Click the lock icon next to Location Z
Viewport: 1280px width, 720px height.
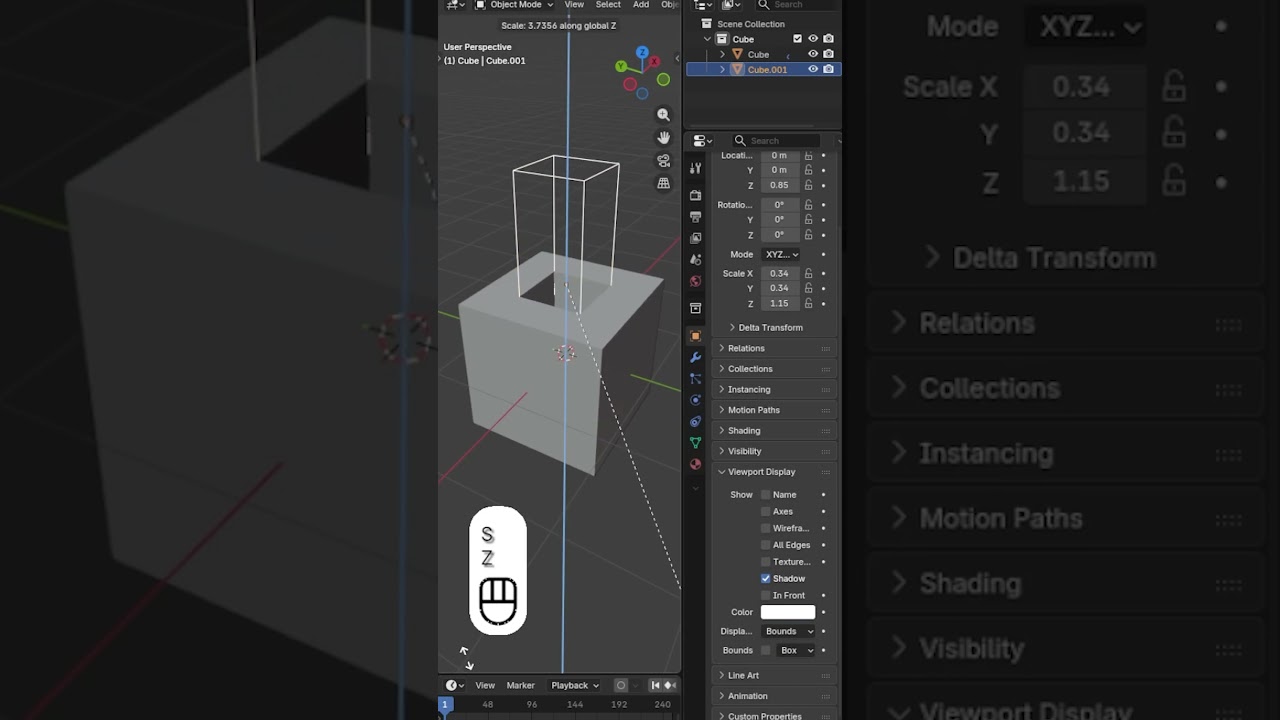pyautogui.click(x=808, y=185)
